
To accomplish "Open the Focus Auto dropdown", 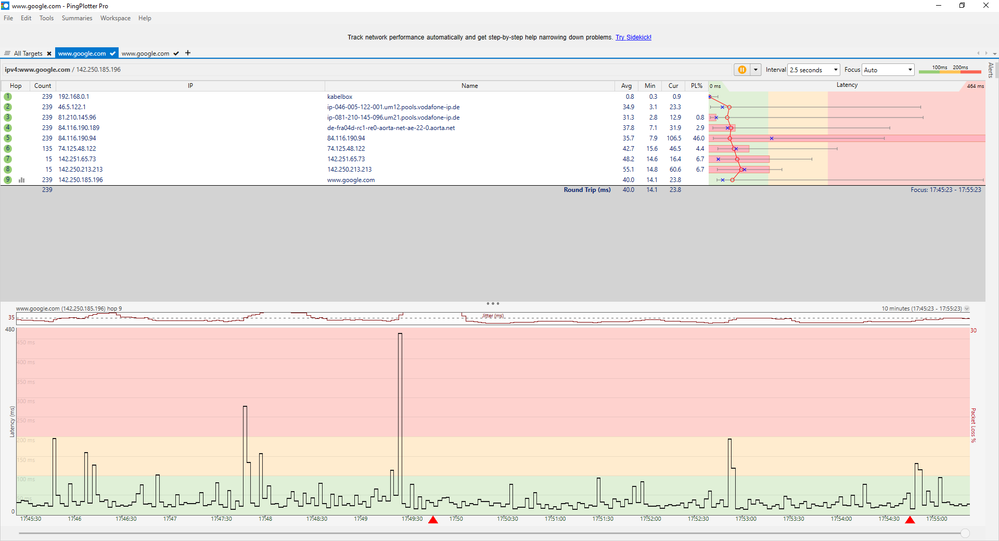I will [888, 69].
